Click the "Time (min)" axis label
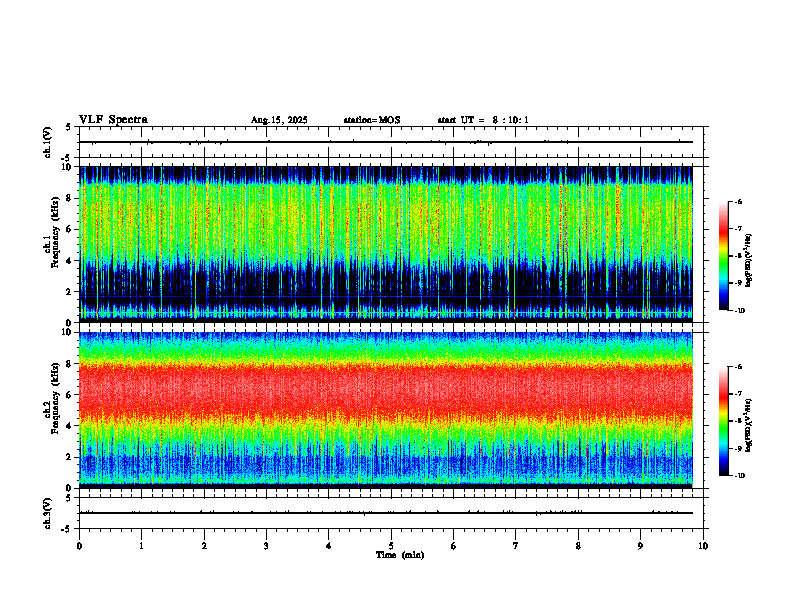The width and height of the screenshot is (792, 612). [400, 555]
